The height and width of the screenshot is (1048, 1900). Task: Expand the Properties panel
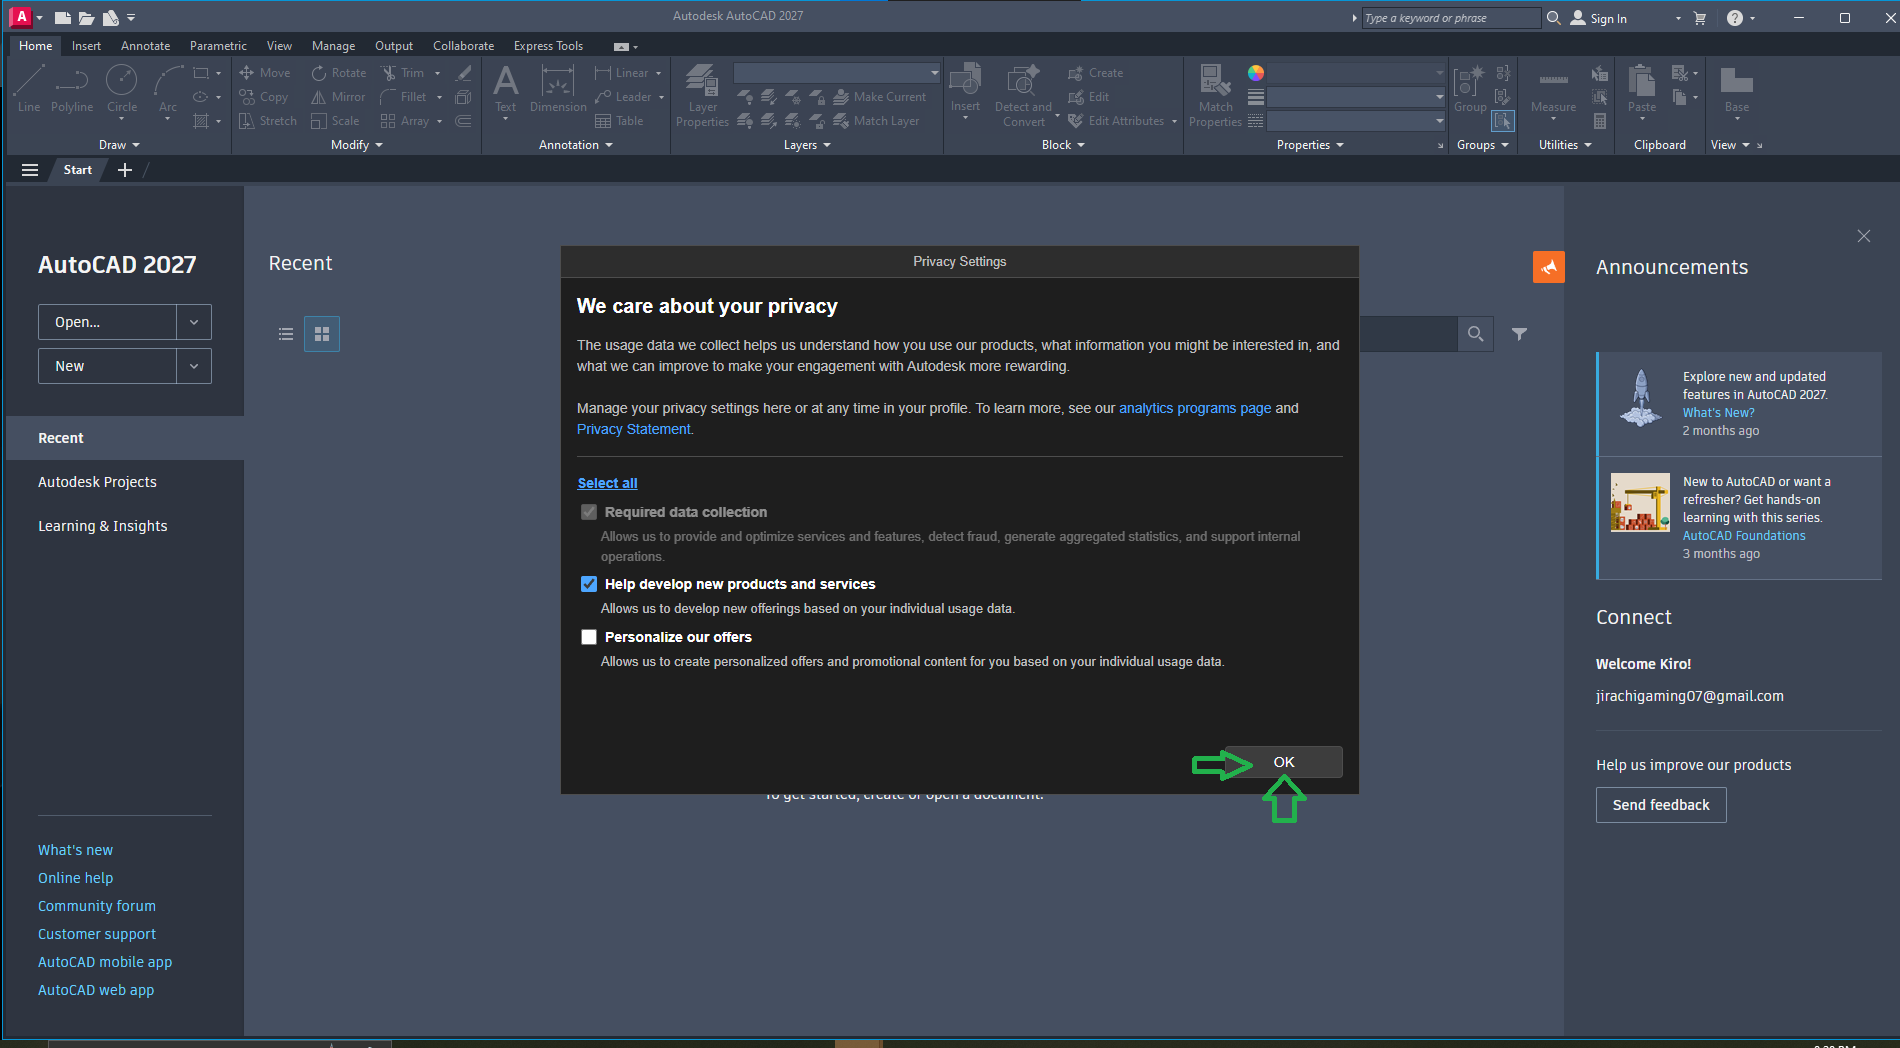click(x=1310, y=145)
